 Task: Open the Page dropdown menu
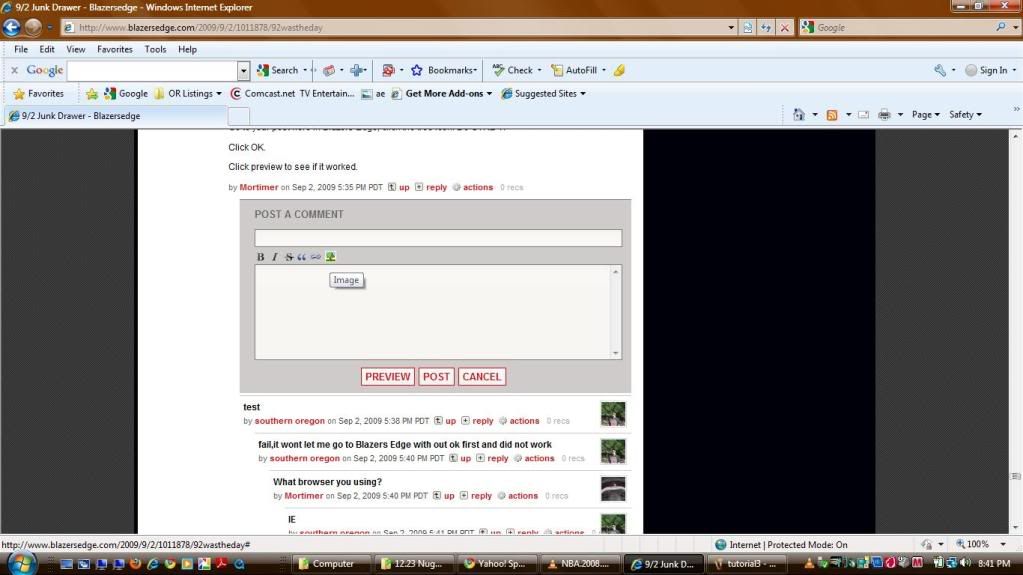[925, 114]
